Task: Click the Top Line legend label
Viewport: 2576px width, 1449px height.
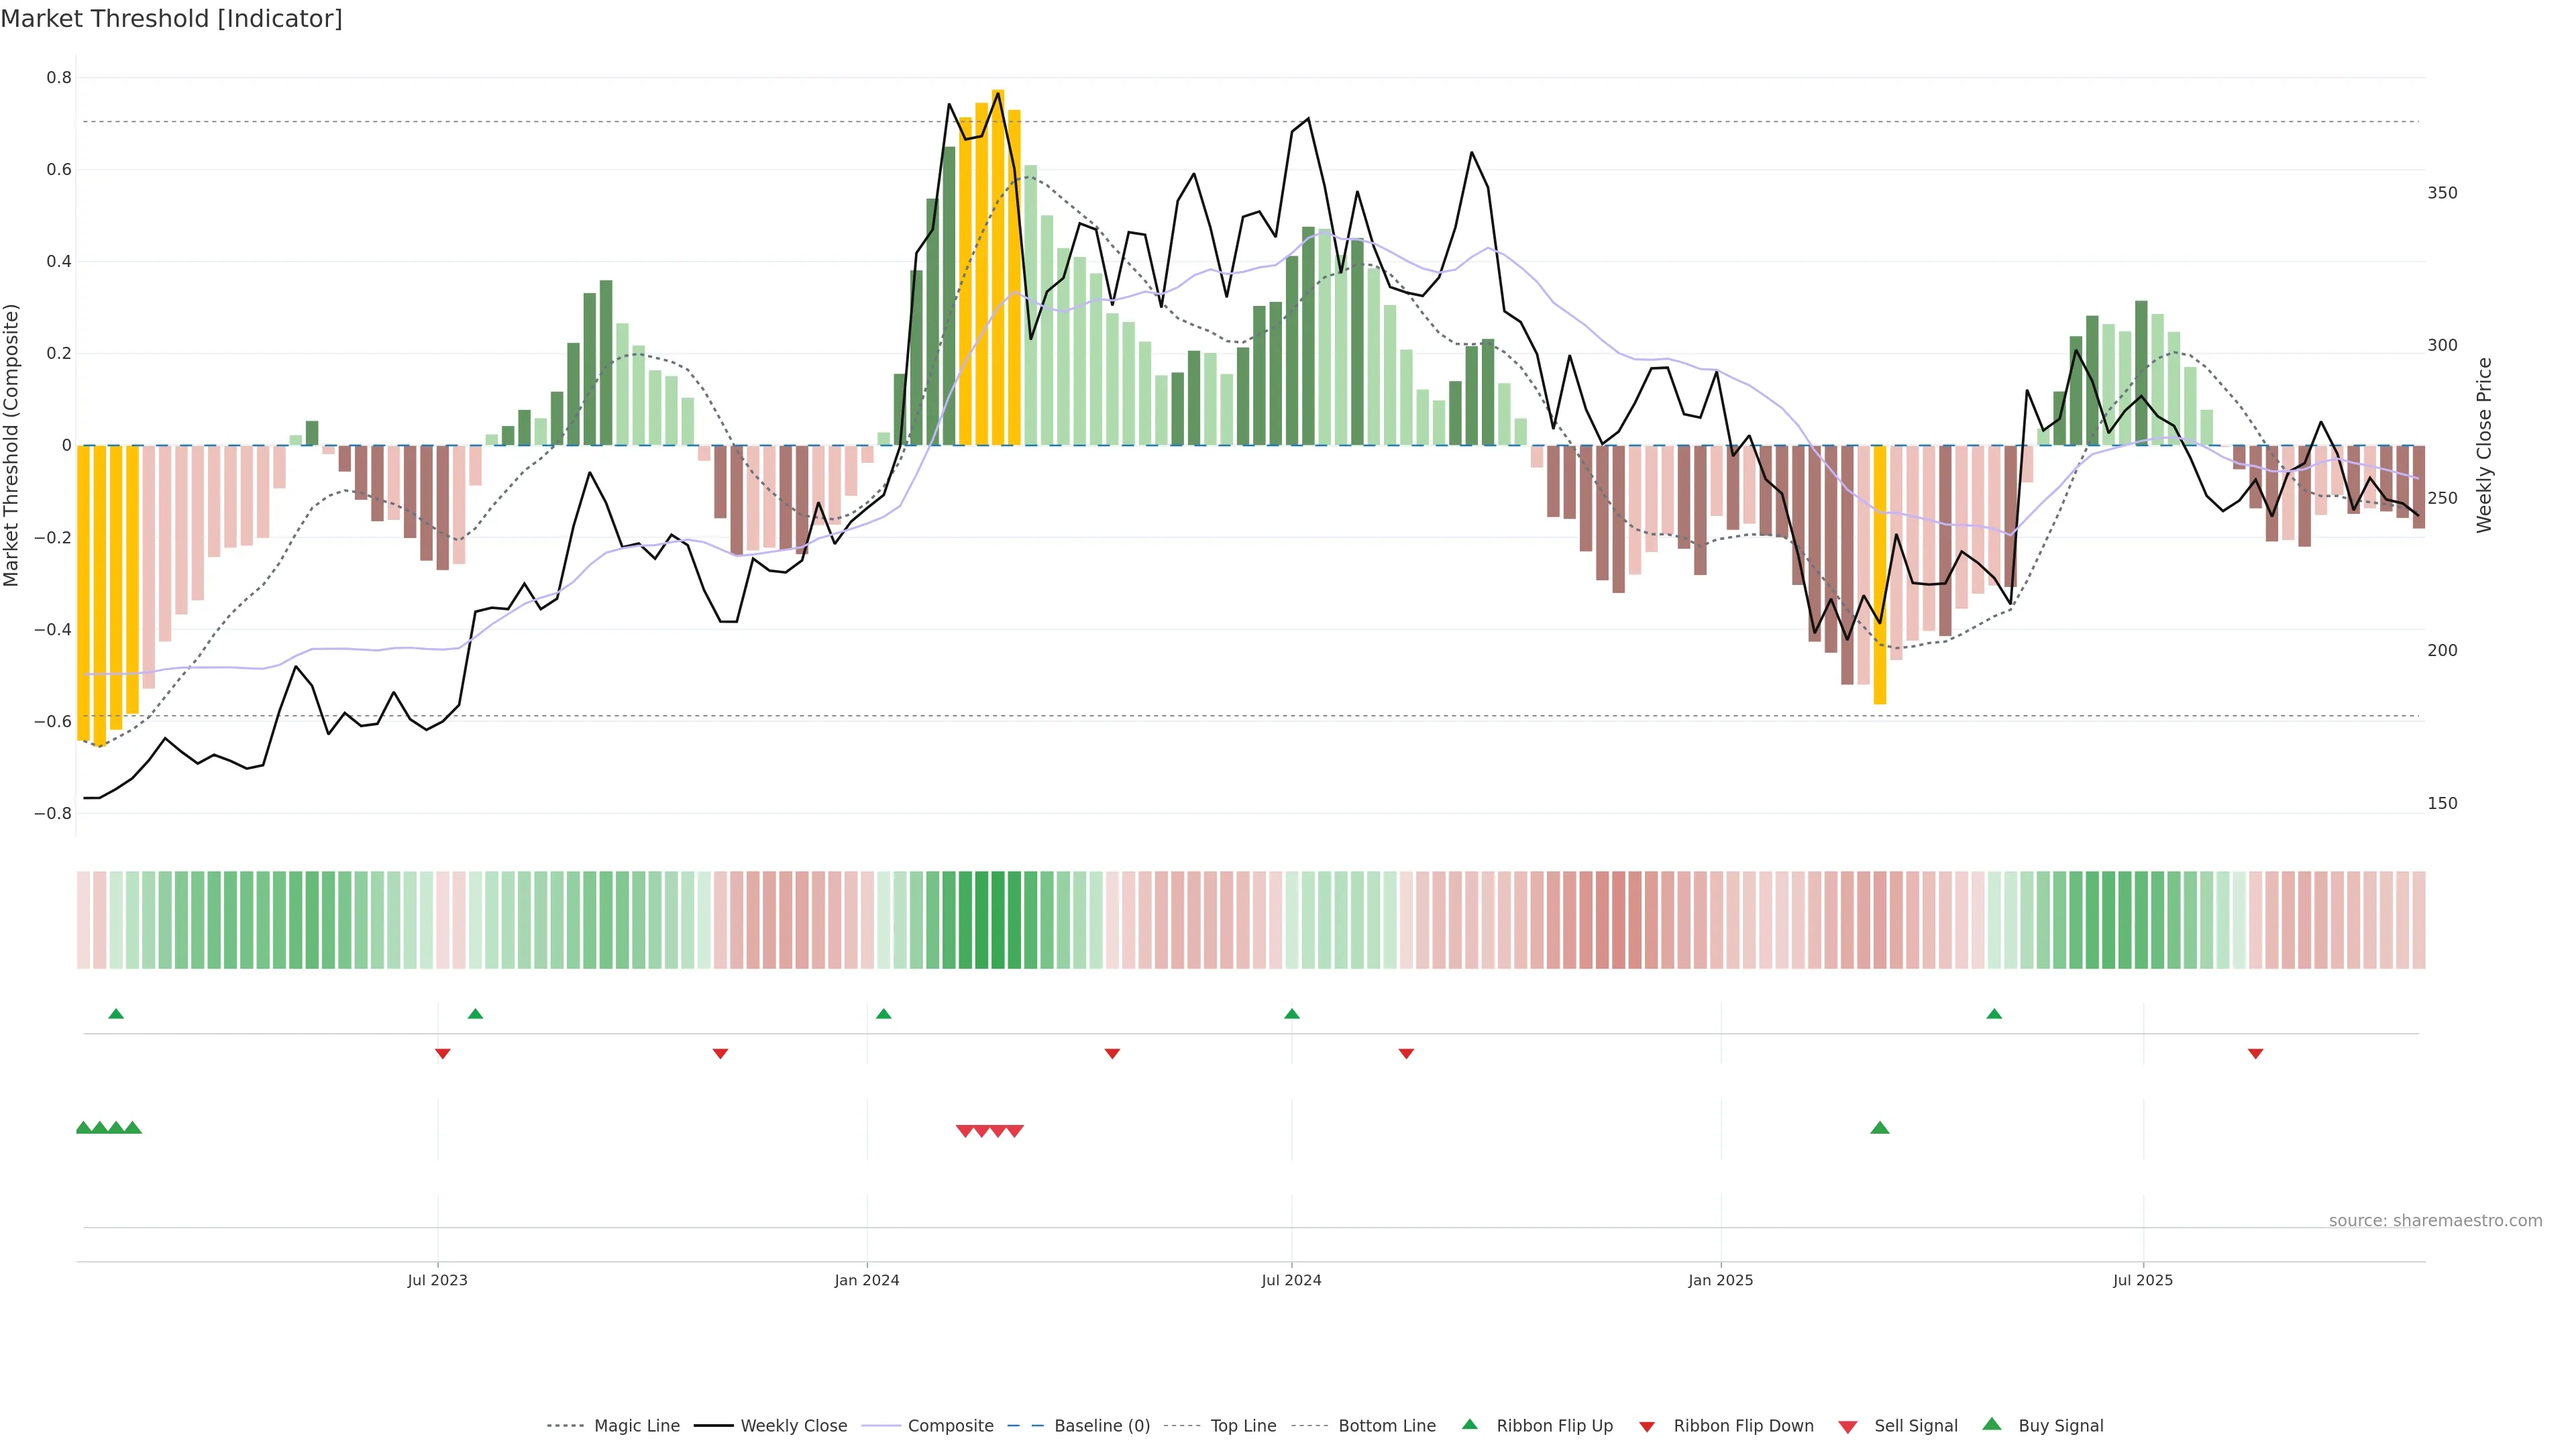Action: click(x=1243, y=1426)
